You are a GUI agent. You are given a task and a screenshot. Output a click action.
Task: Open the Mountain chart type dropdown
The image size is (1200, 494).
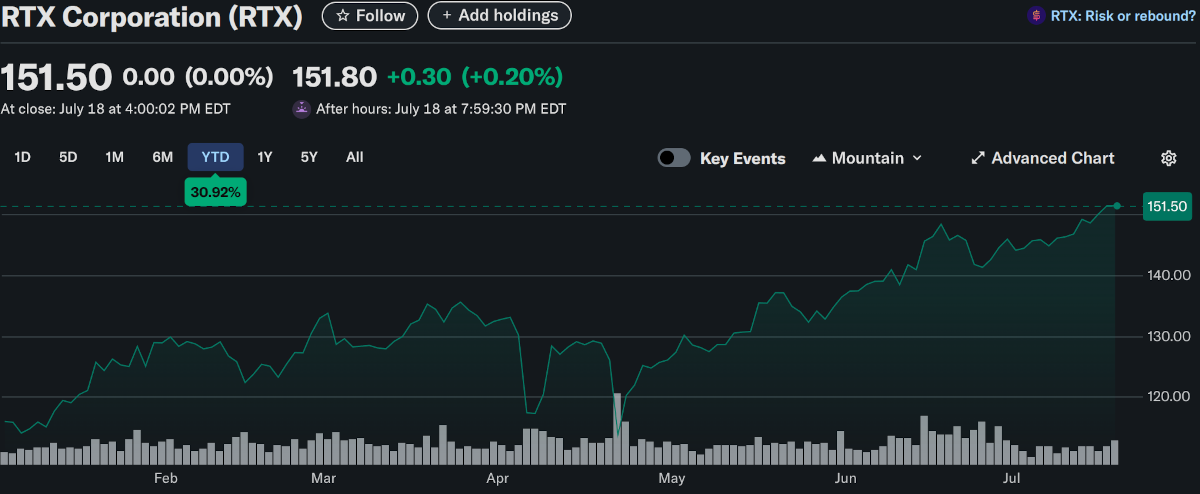[867, 158]
